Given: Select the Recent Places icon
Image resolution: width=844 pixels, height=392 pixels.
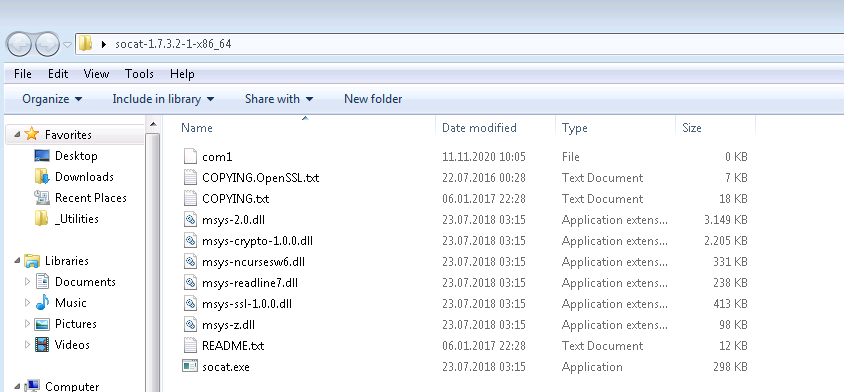Looking at the screenshot, I should pos(42,198).
